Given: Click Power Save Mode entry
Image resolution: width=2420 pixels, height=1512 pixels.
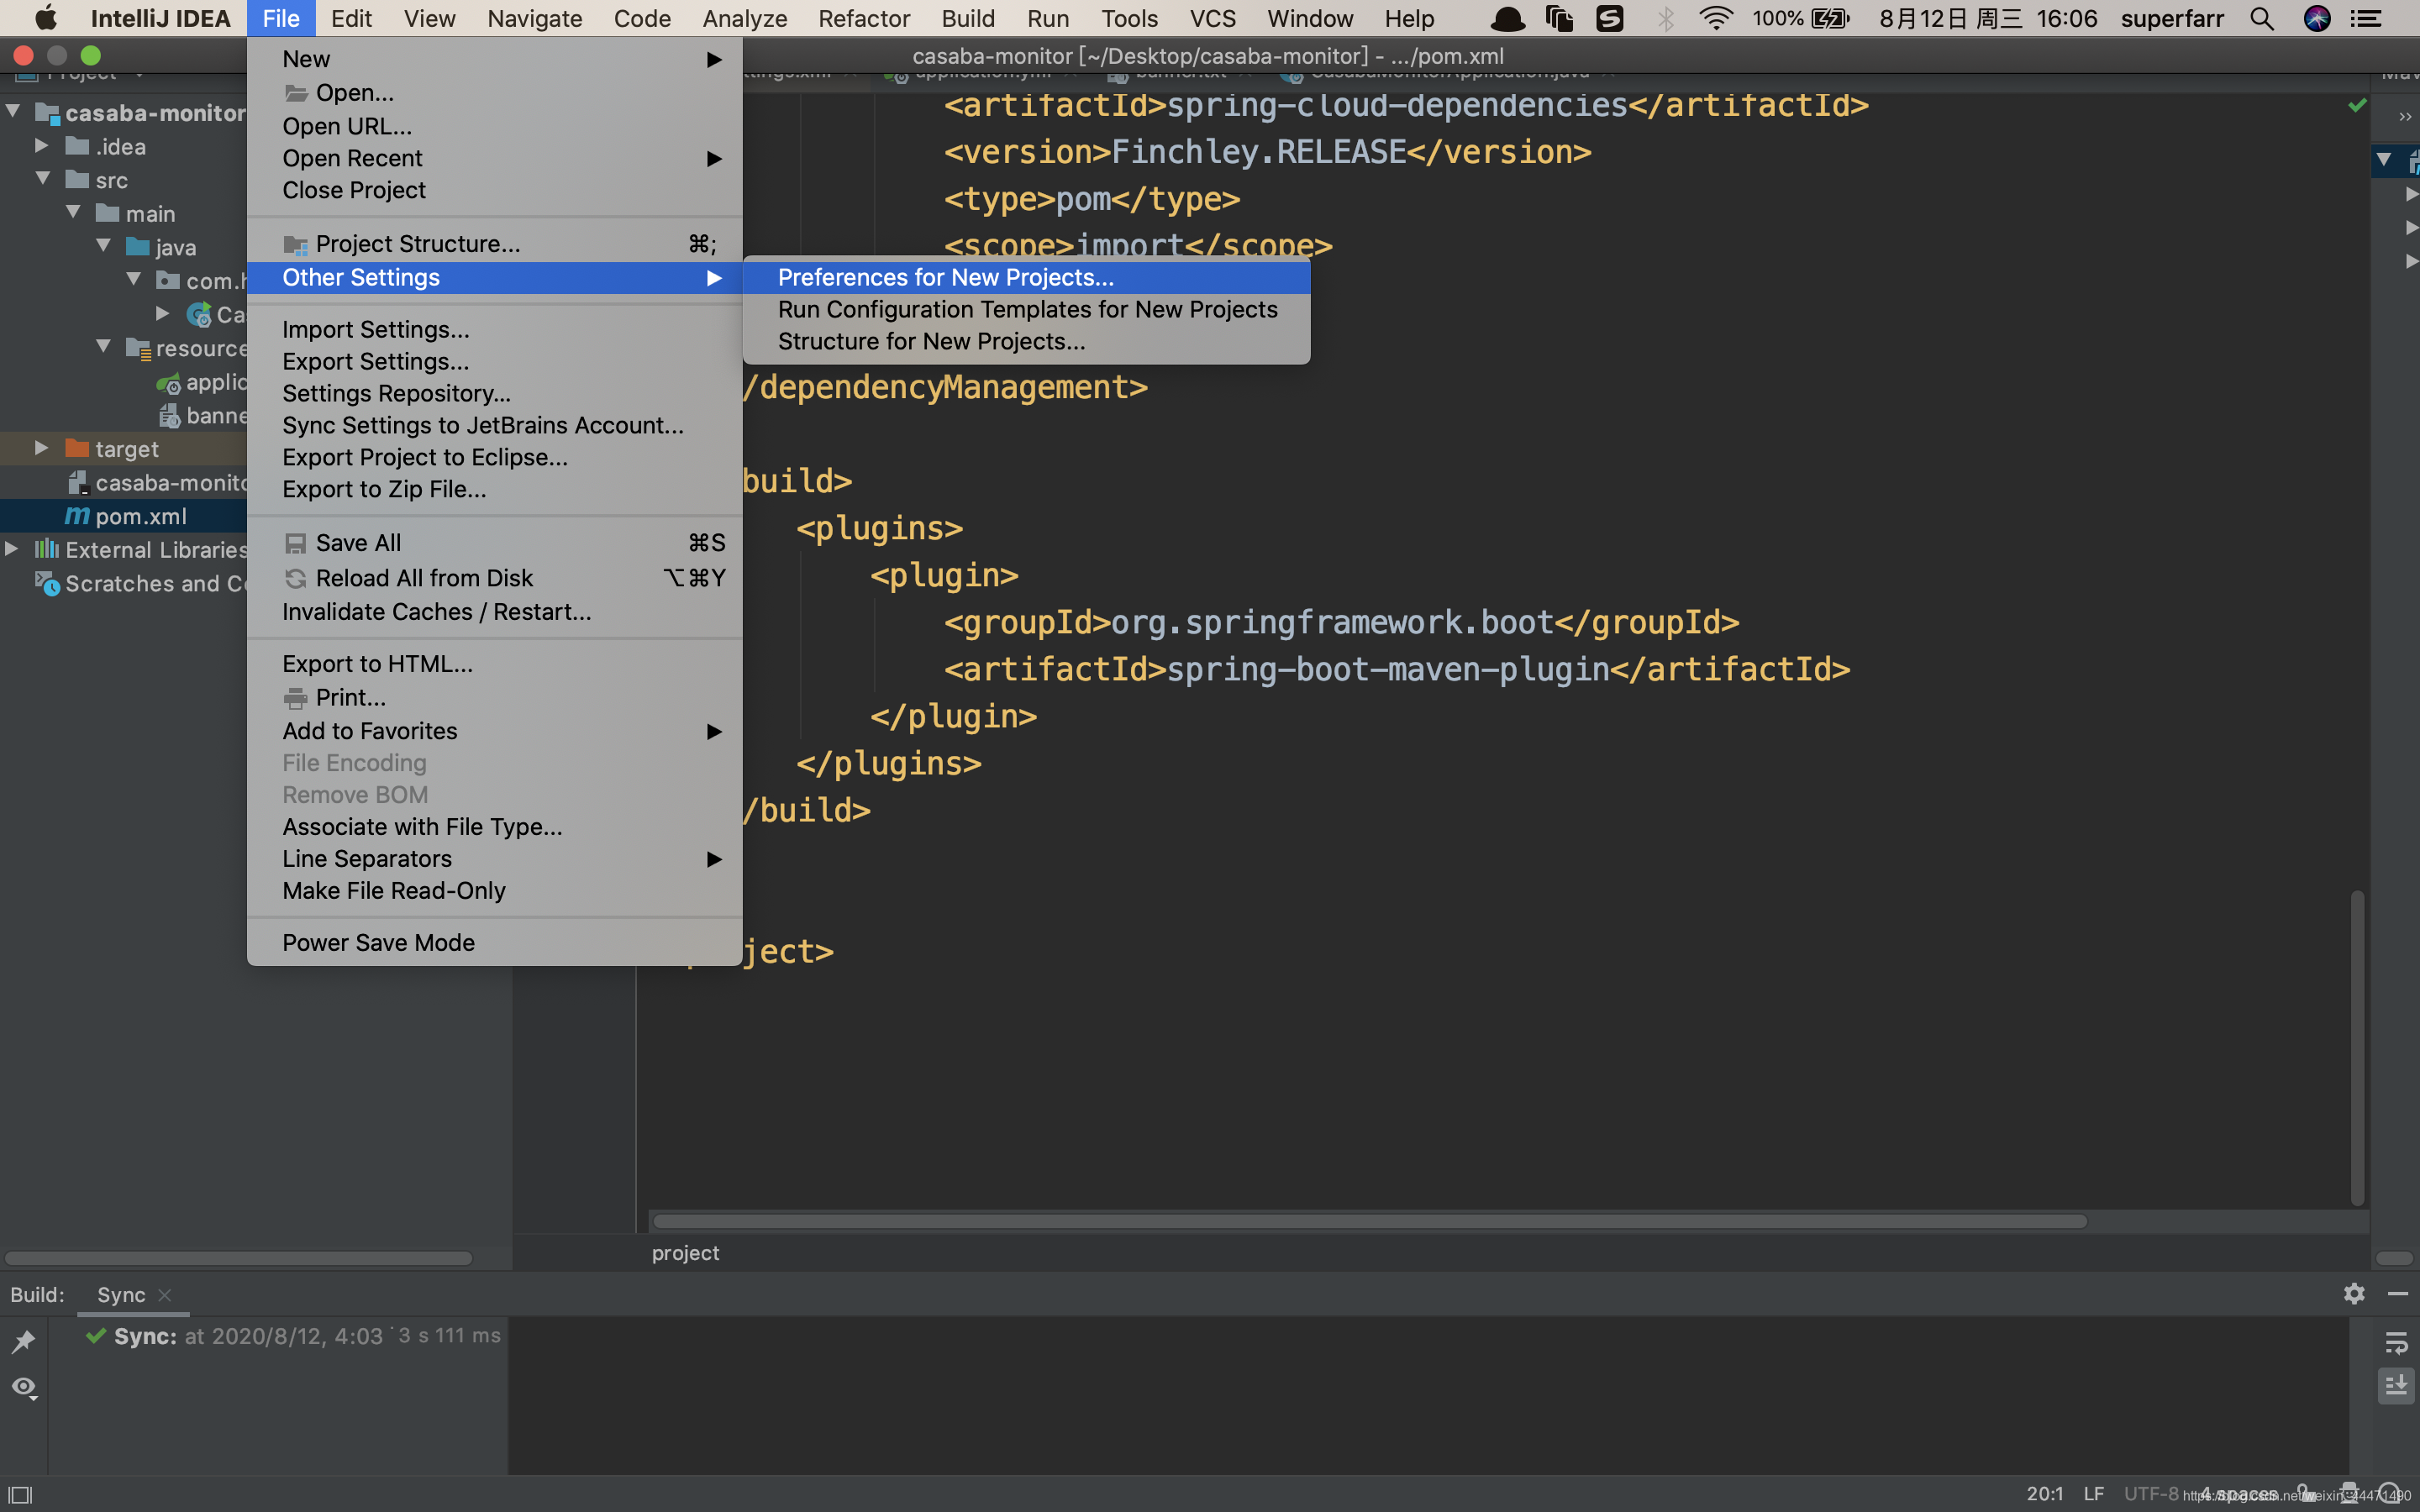Looking at the screenshot, I should point(378,942).
